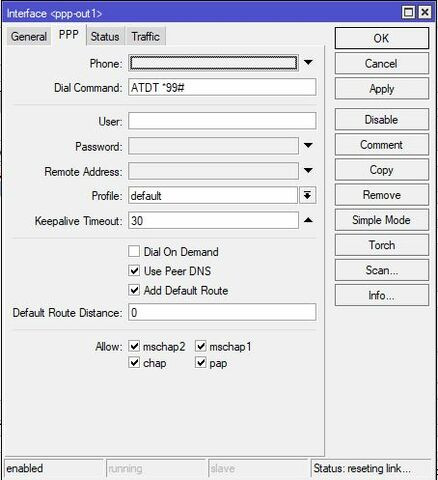Edit the Keepalive Timeout value

[213, 220]
